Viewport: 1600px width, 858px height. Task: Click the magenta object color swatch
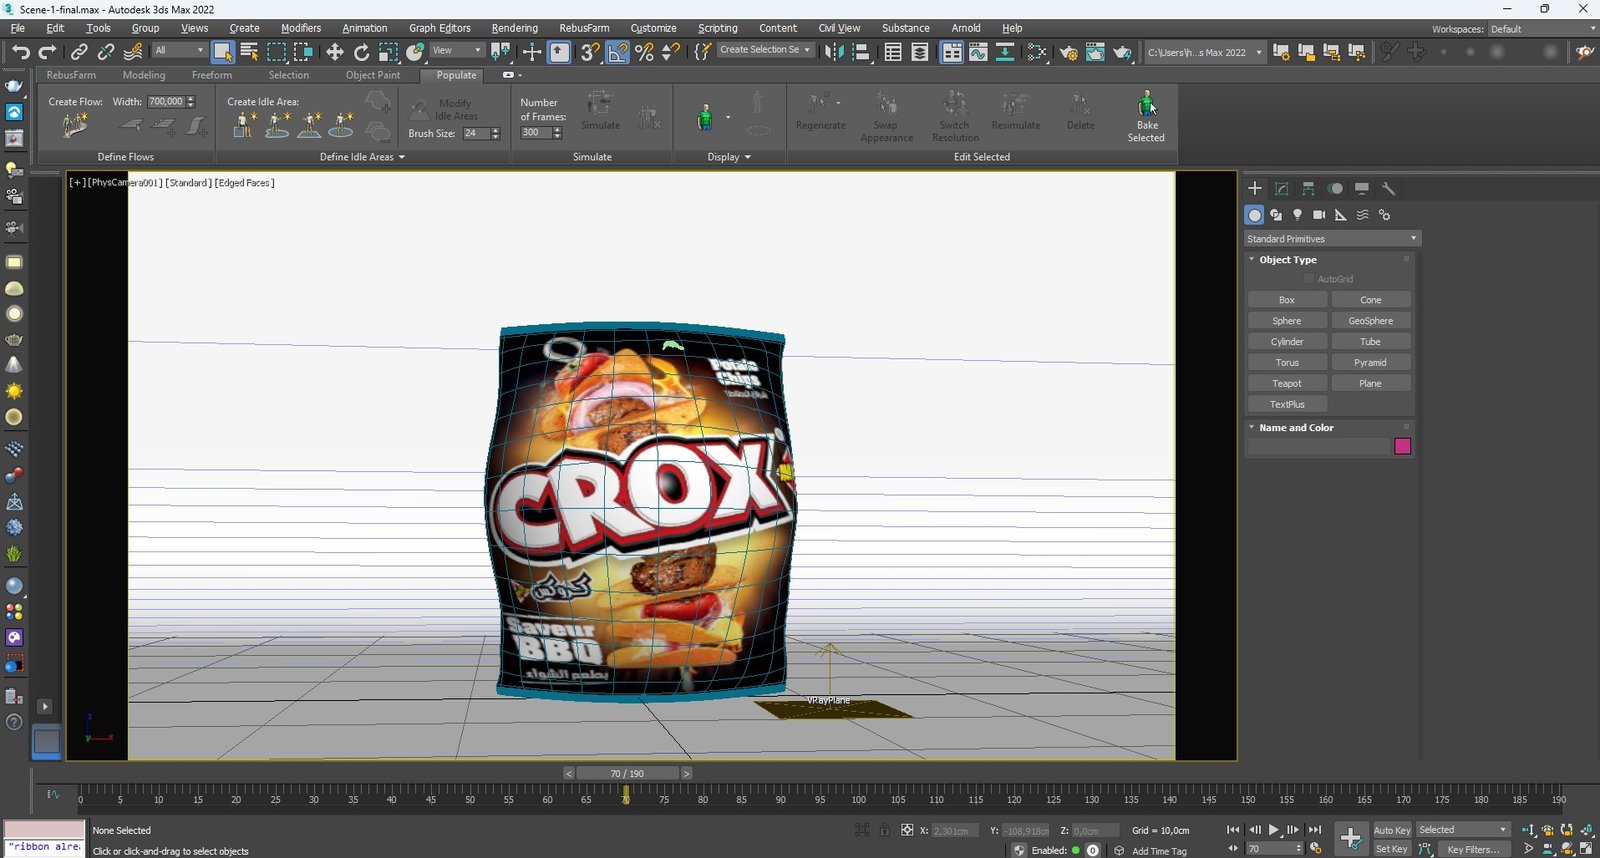tap(1402, 447)
